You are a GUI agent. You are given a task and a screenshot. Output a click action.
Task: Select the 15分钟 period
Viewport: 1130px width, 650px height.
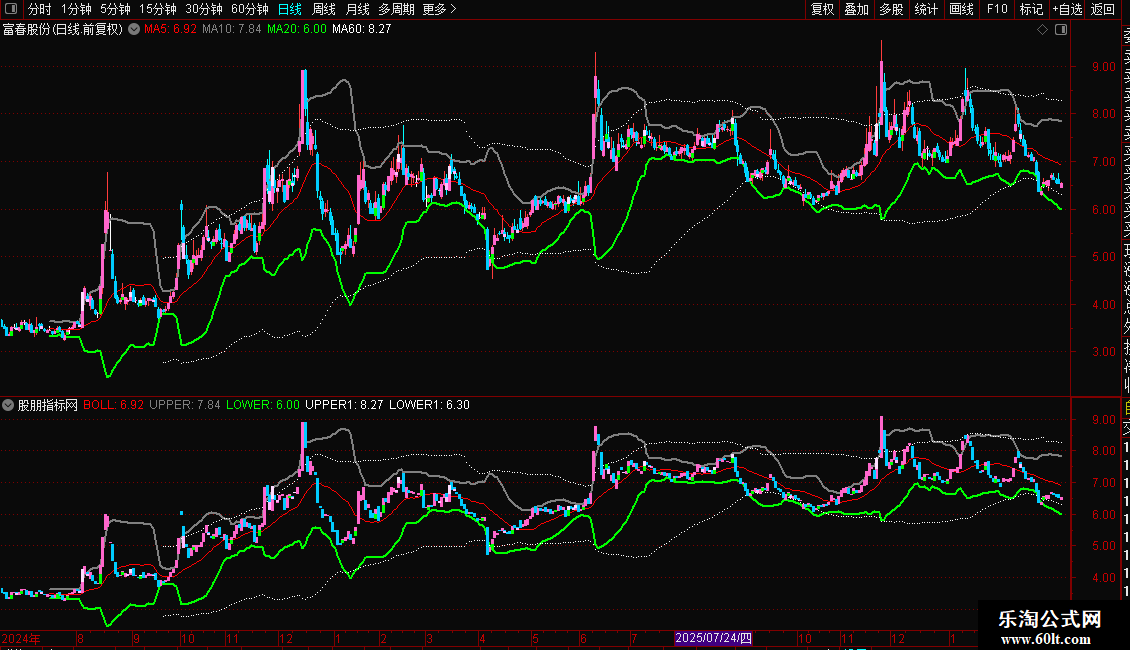(x=158, y=9)
